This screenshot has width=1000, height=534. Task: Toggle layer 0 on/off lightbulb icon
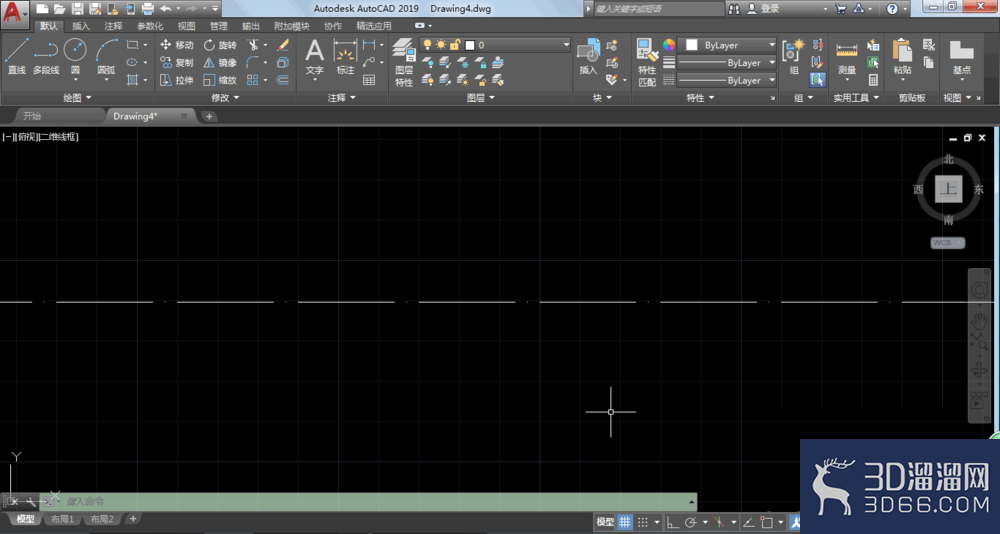pos(427,45)
